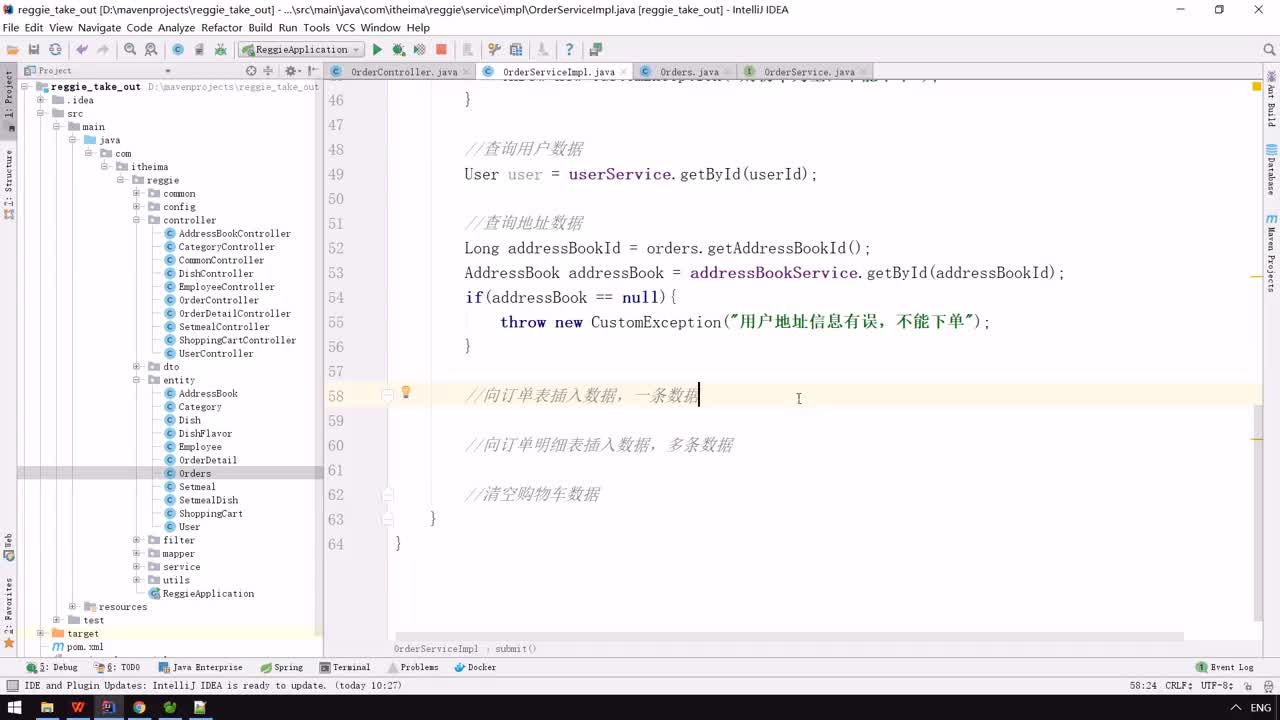Run ReggieApplication with the green play icon
The image size is (1280, 720).
click(x=377, y=49)
